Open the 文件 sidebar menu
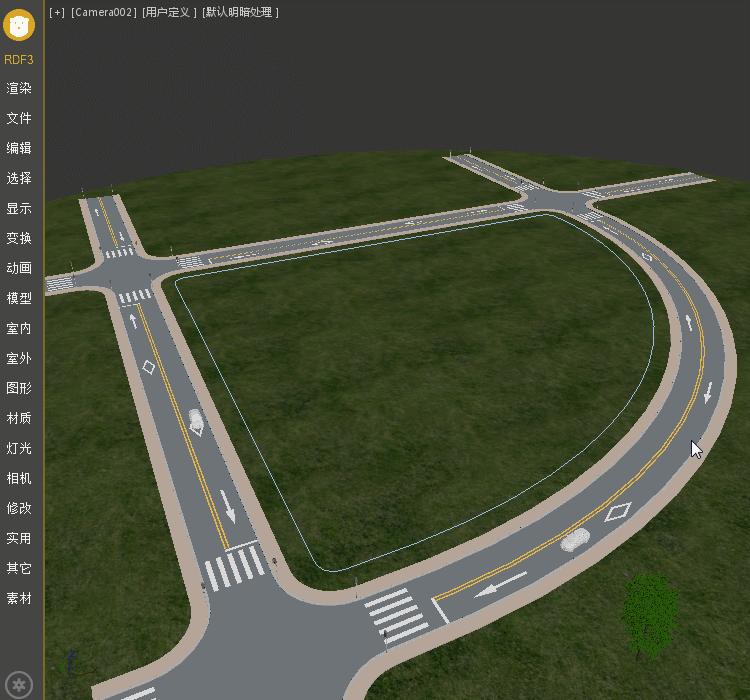750x700 pixels. 19,118
